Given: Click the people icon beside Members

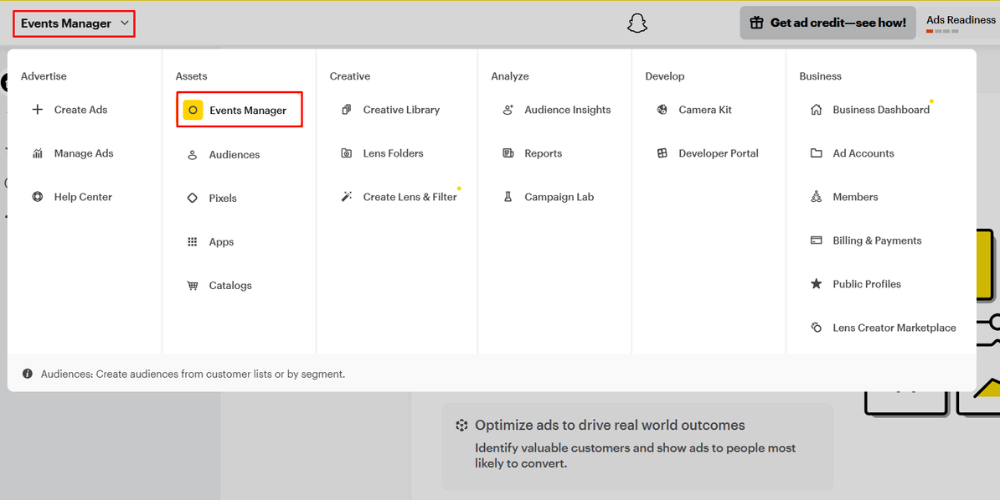Looking at the screenshot, I should [x=816, y=197].
